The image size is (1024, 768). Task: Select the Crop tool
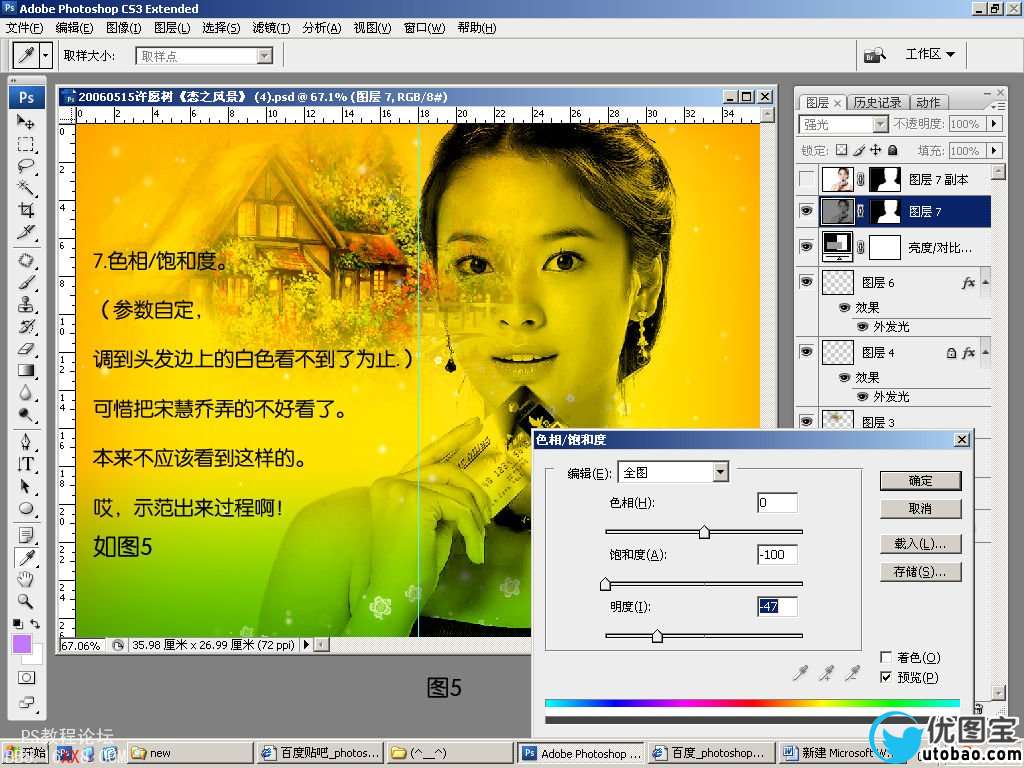point(25,210)
